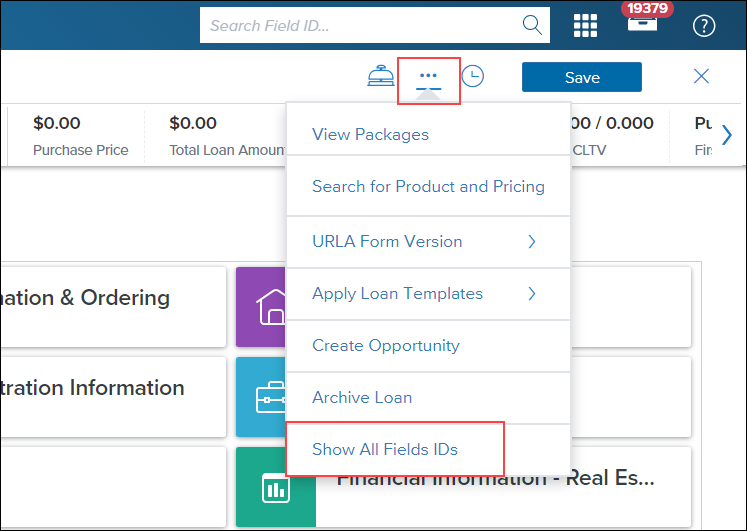Open the 'tration Information' card
Image resolution: width=747 pixels, height=531 pixels.
click(113, 397)
